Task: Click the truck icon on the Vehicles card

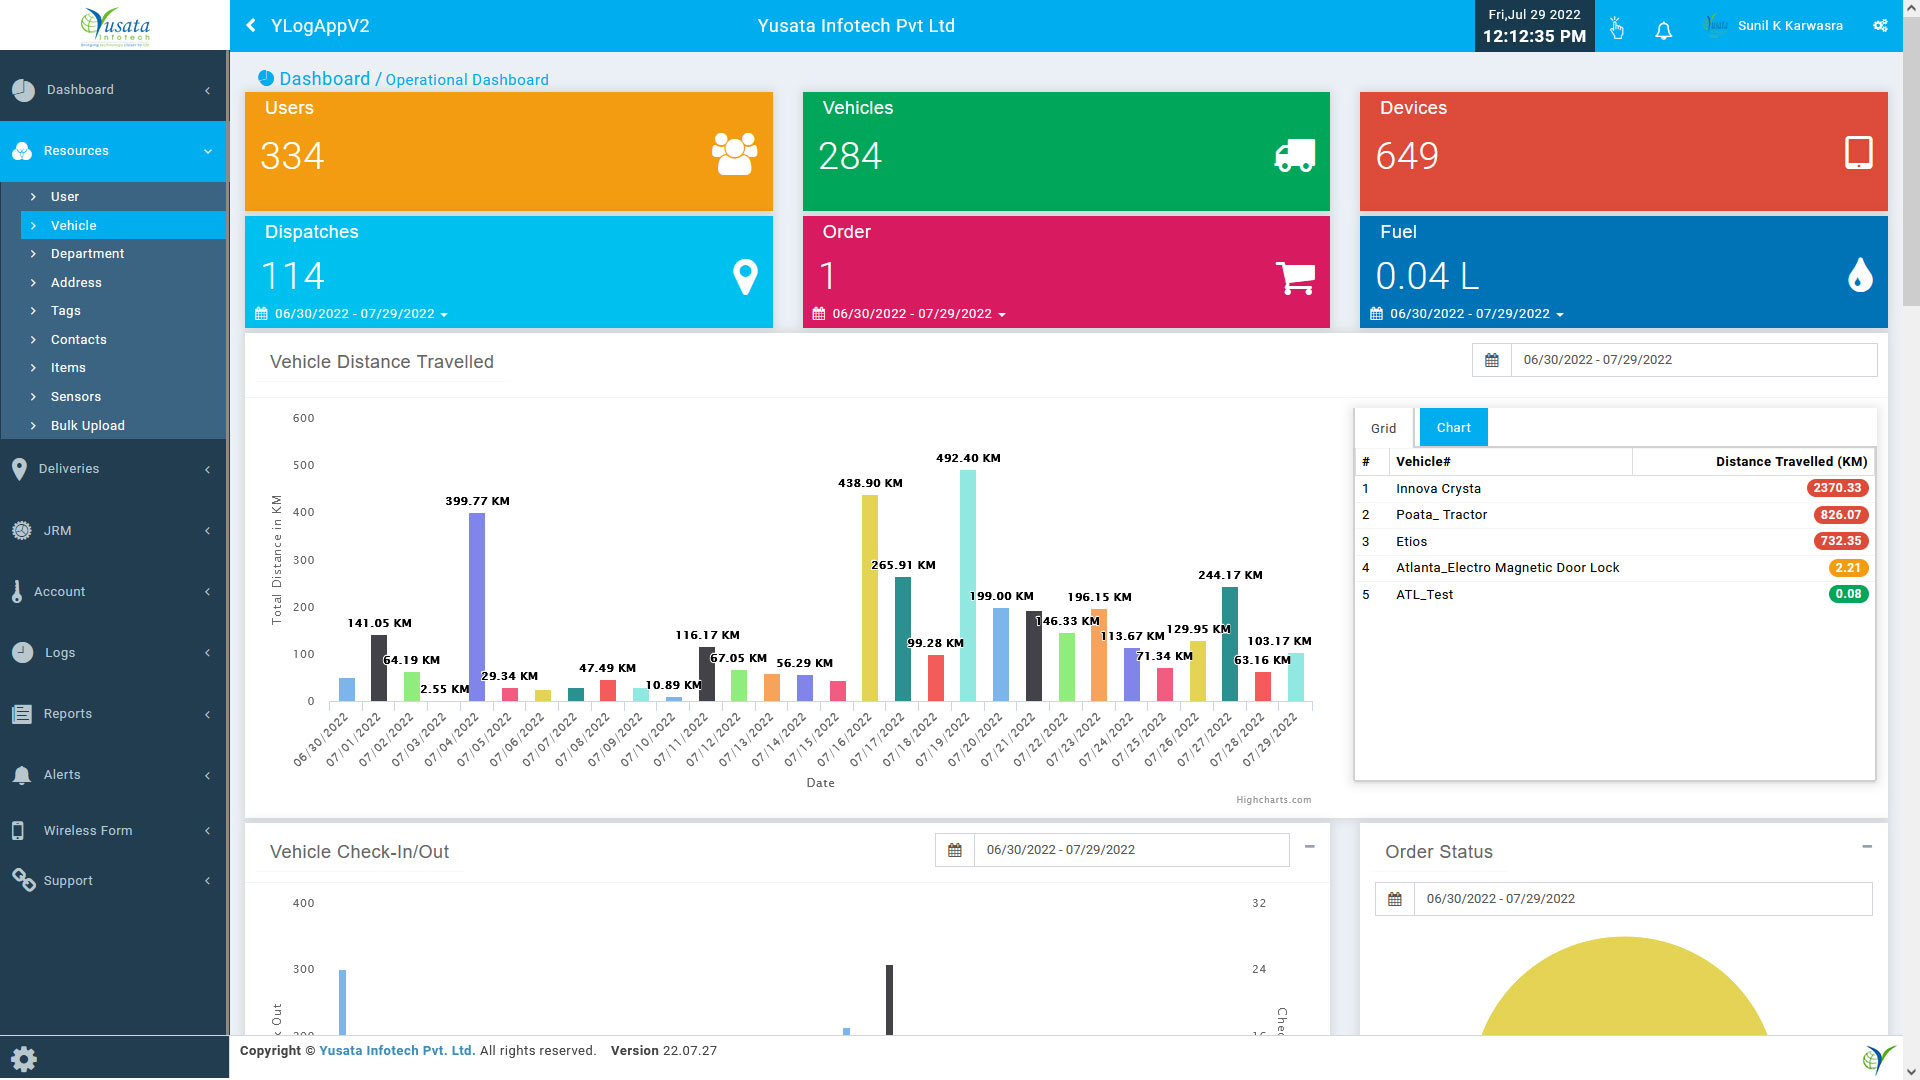Action: [x=1295, y=155]
